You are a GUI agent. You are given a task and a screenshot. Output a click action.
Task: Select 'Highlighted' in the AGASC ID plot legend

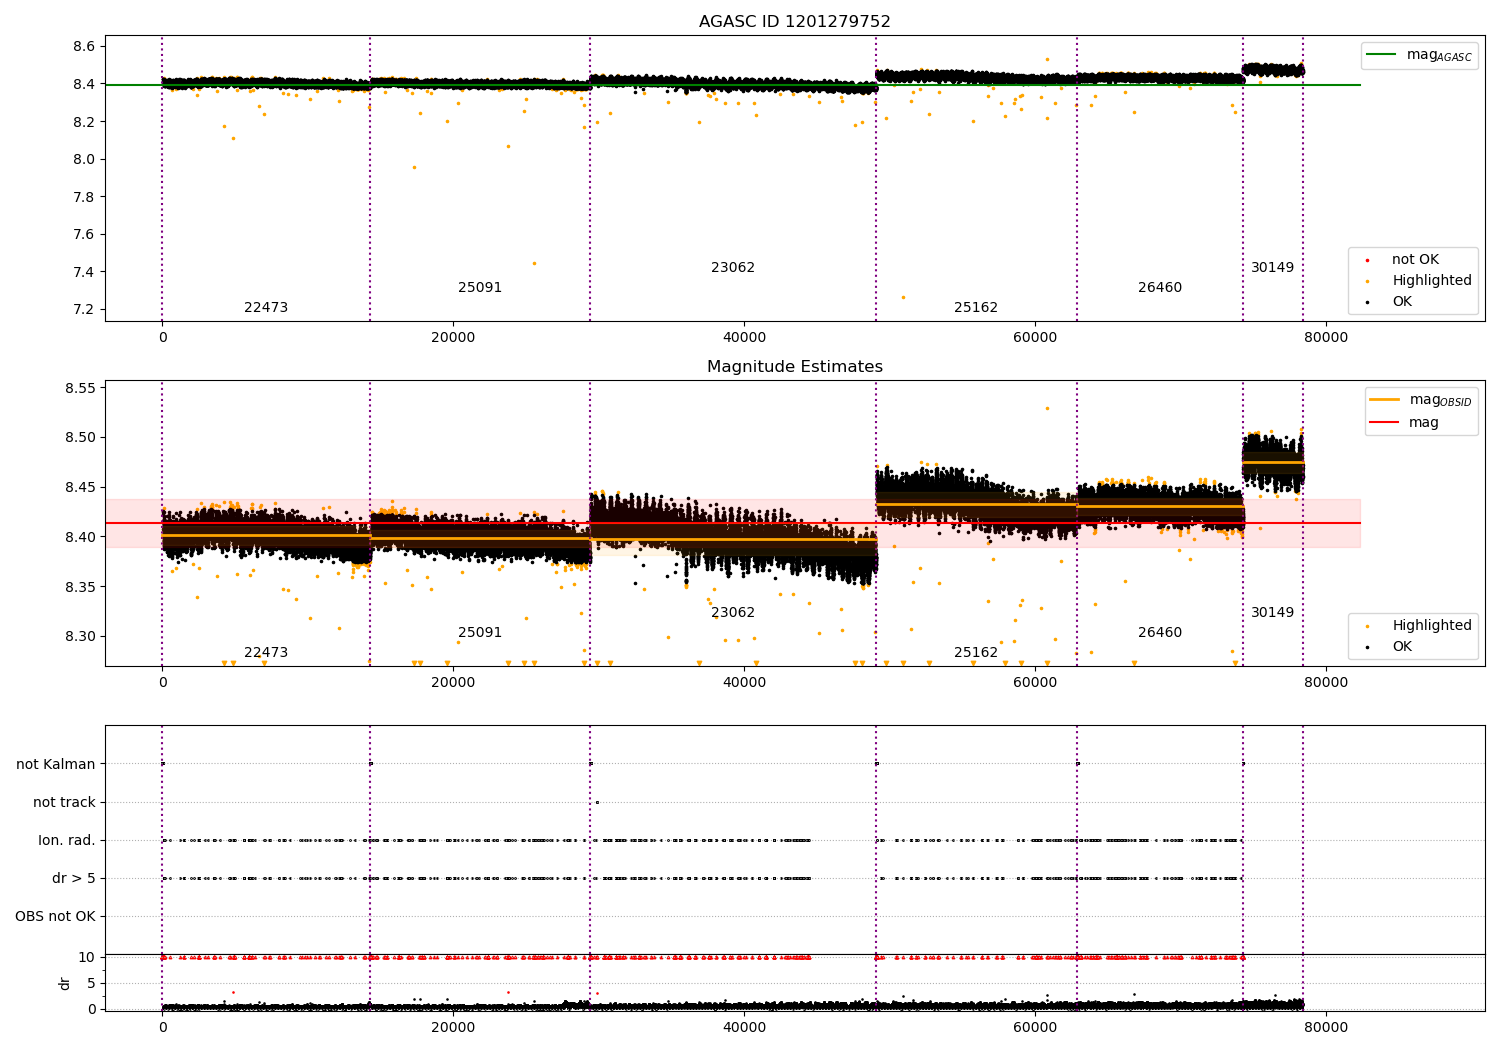pyautogui.click(x=1431, y=281)
